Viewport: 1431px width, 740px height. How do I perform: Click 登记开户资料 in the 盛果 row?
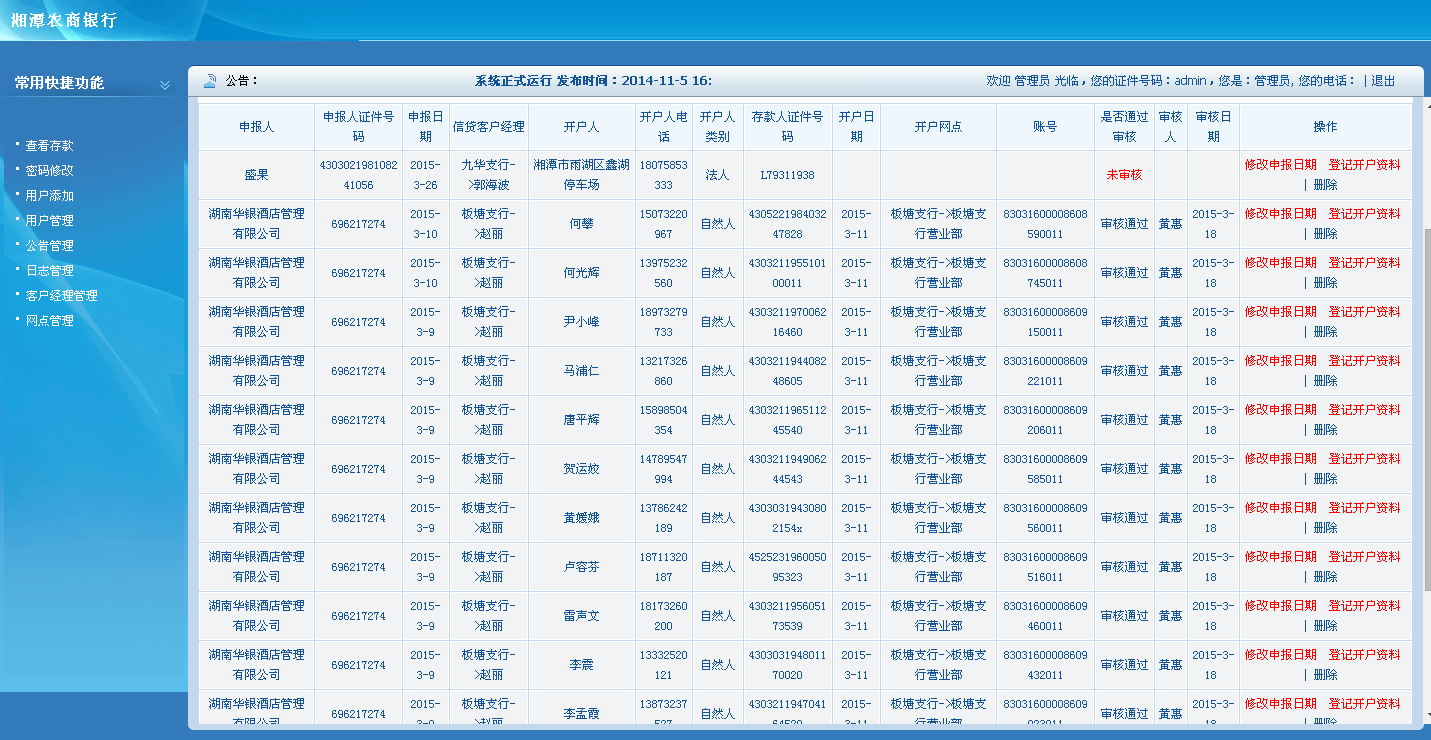point(1365,165)
